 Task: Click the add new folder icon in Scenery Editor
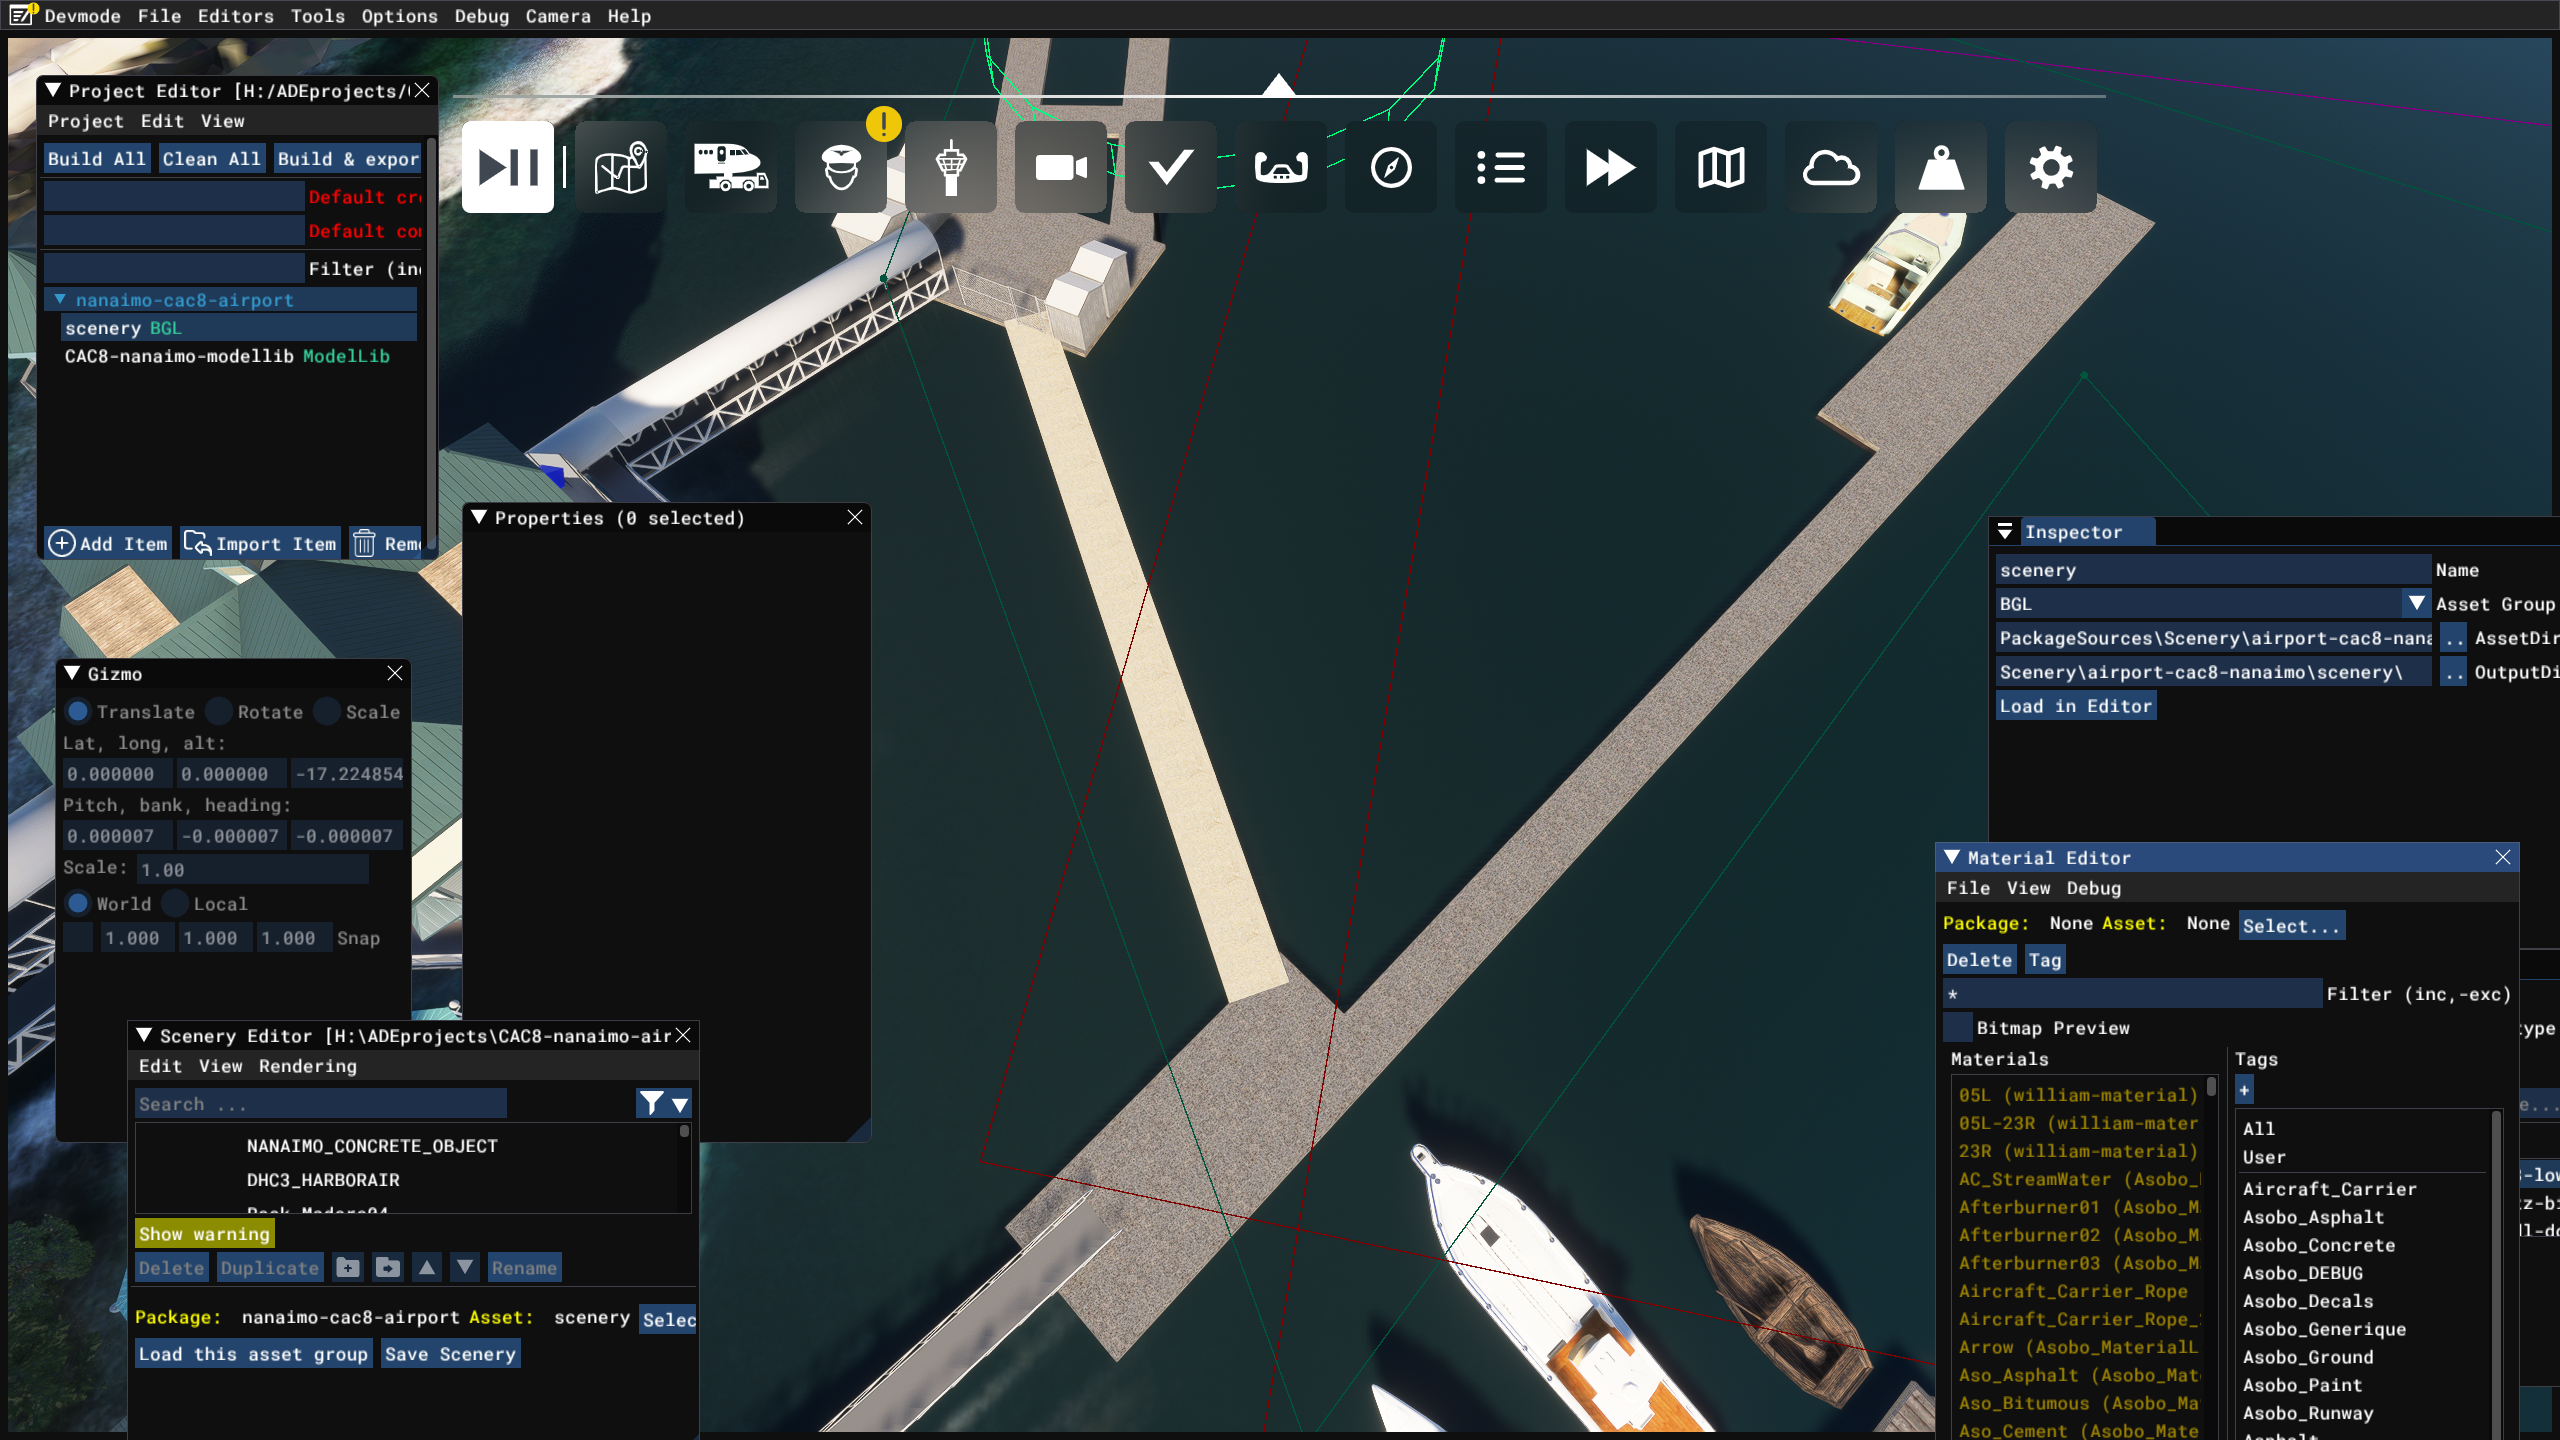click(348, 1268)
